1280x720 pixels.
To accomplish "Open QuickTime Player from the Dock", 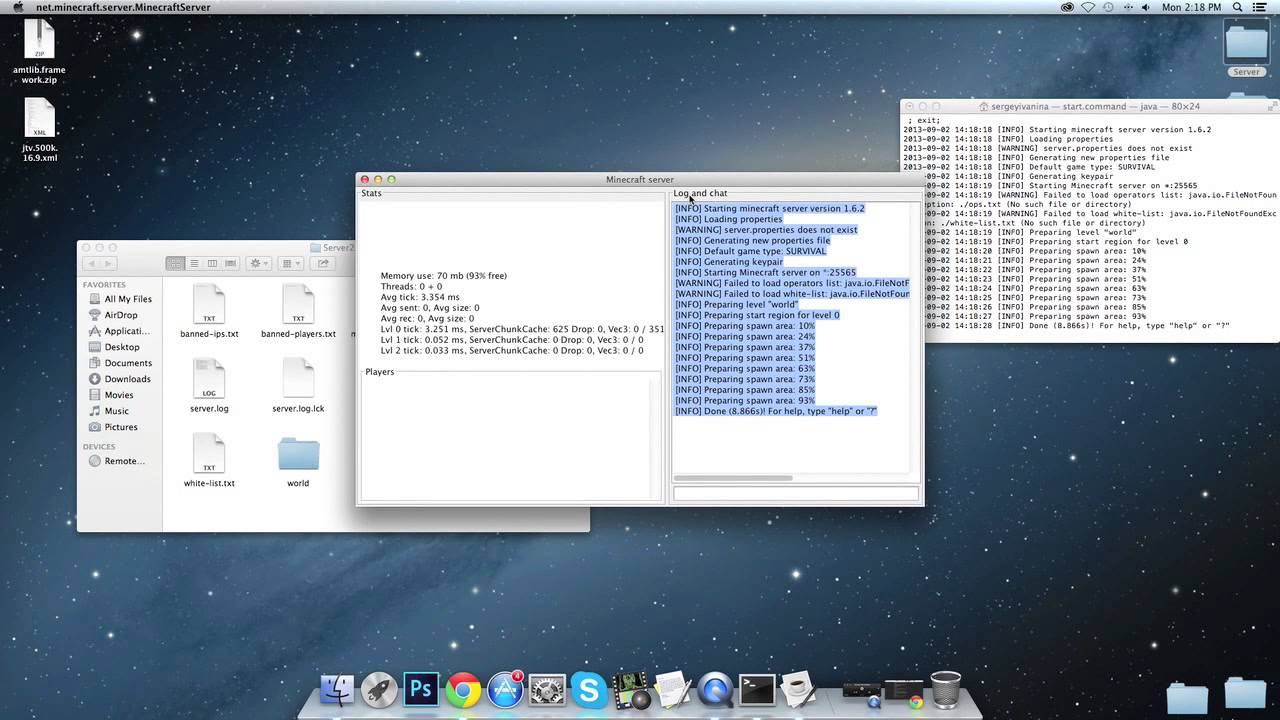I will tap(715, 690).
